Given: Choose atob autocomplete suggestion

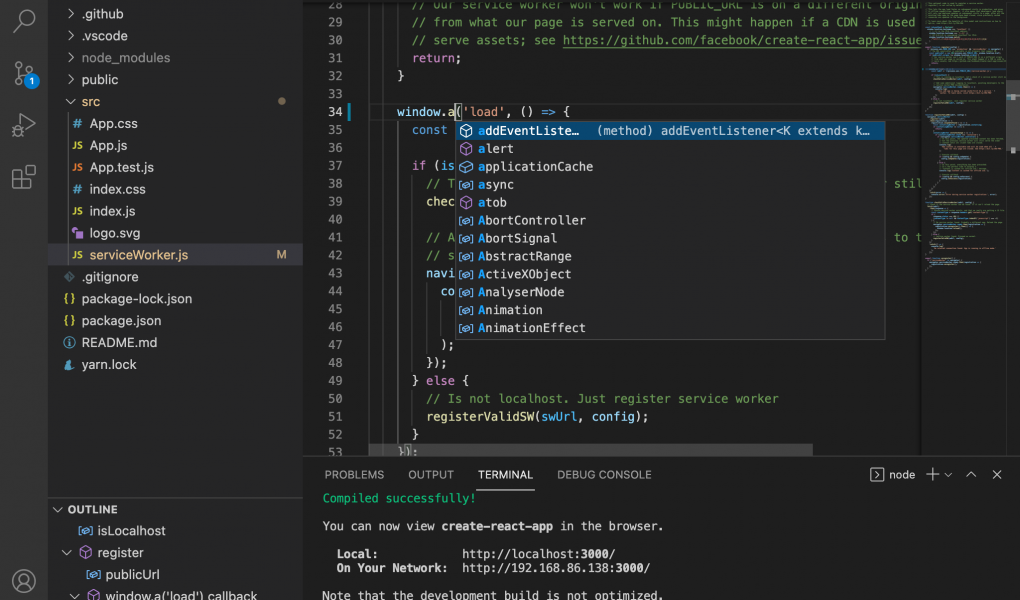Looking at the screenshot, I should pos(670,202).
